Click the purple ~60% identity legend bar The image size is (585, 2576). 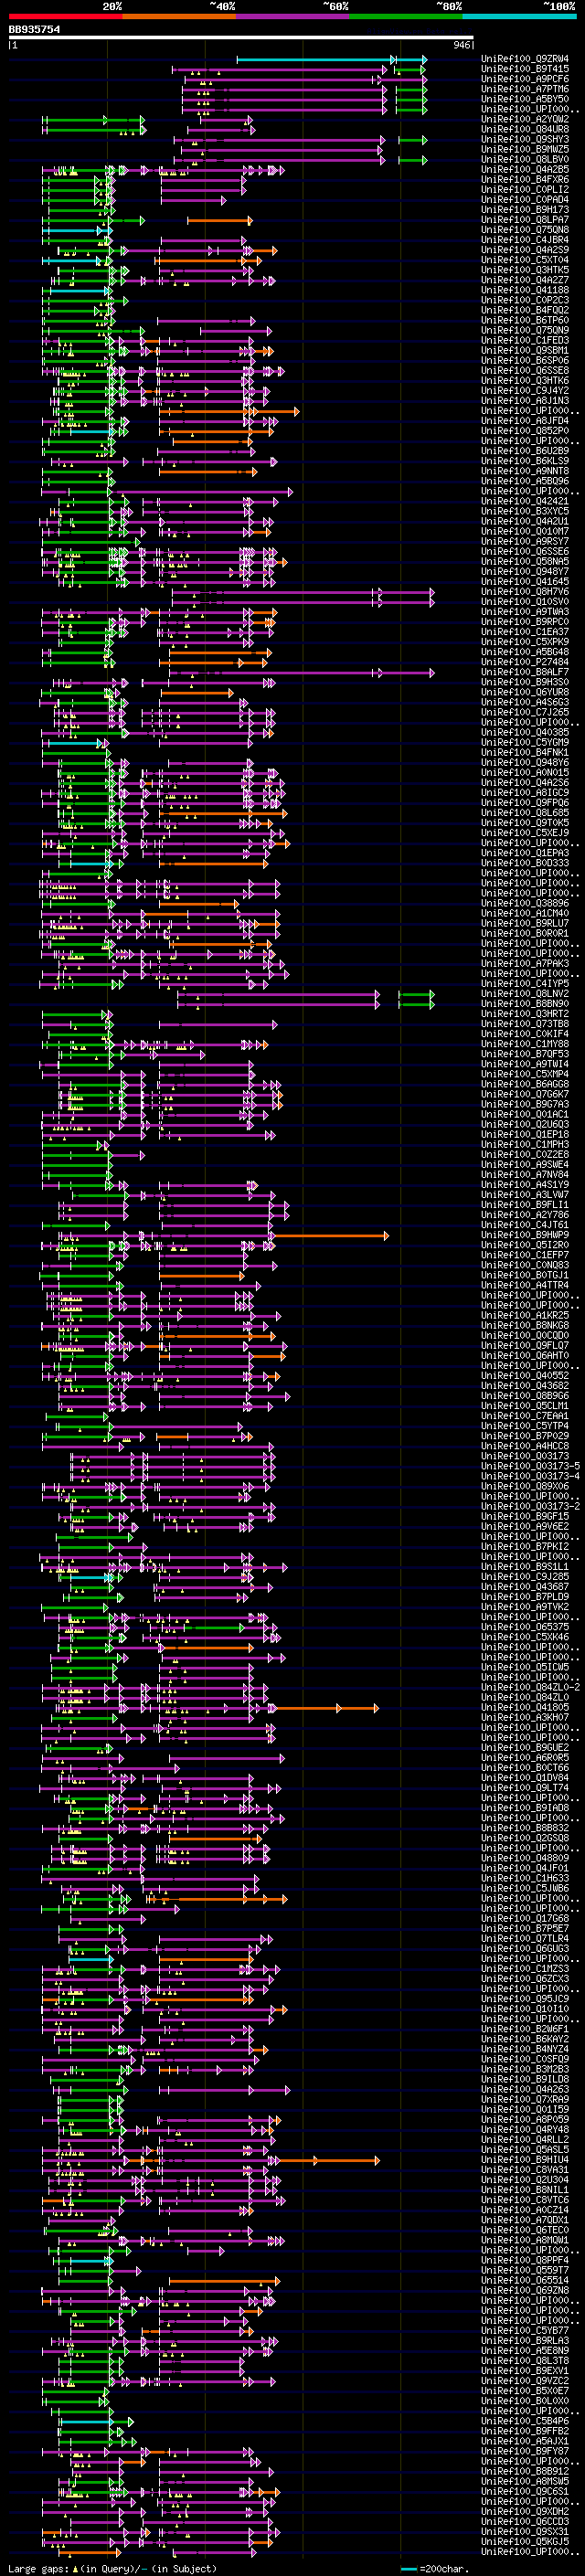(293, 16)
